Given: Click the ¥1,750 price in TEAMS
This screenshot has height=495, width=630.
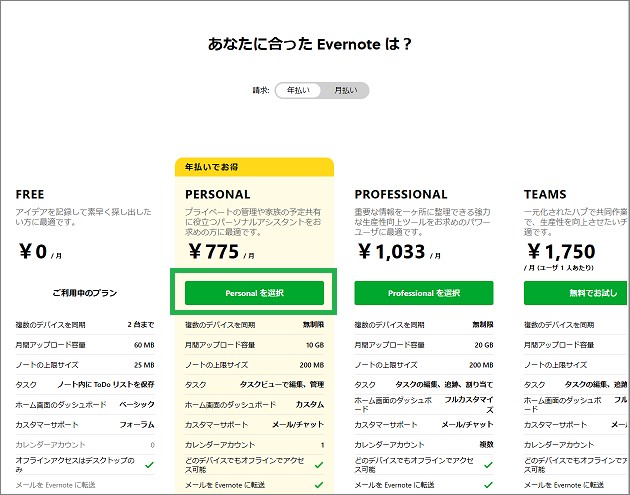Looking at the screenshot, I should (x=561, y=252).
